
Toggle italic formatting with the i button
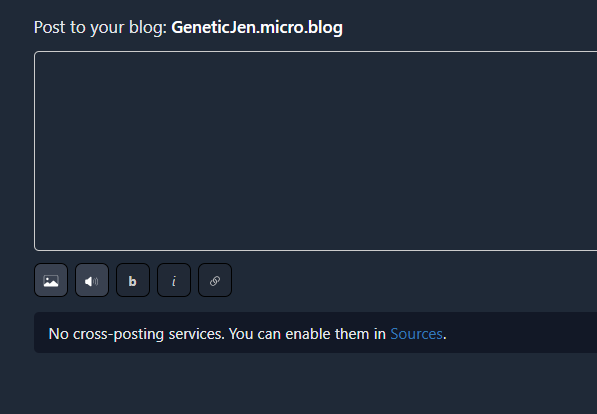[174, 280]
